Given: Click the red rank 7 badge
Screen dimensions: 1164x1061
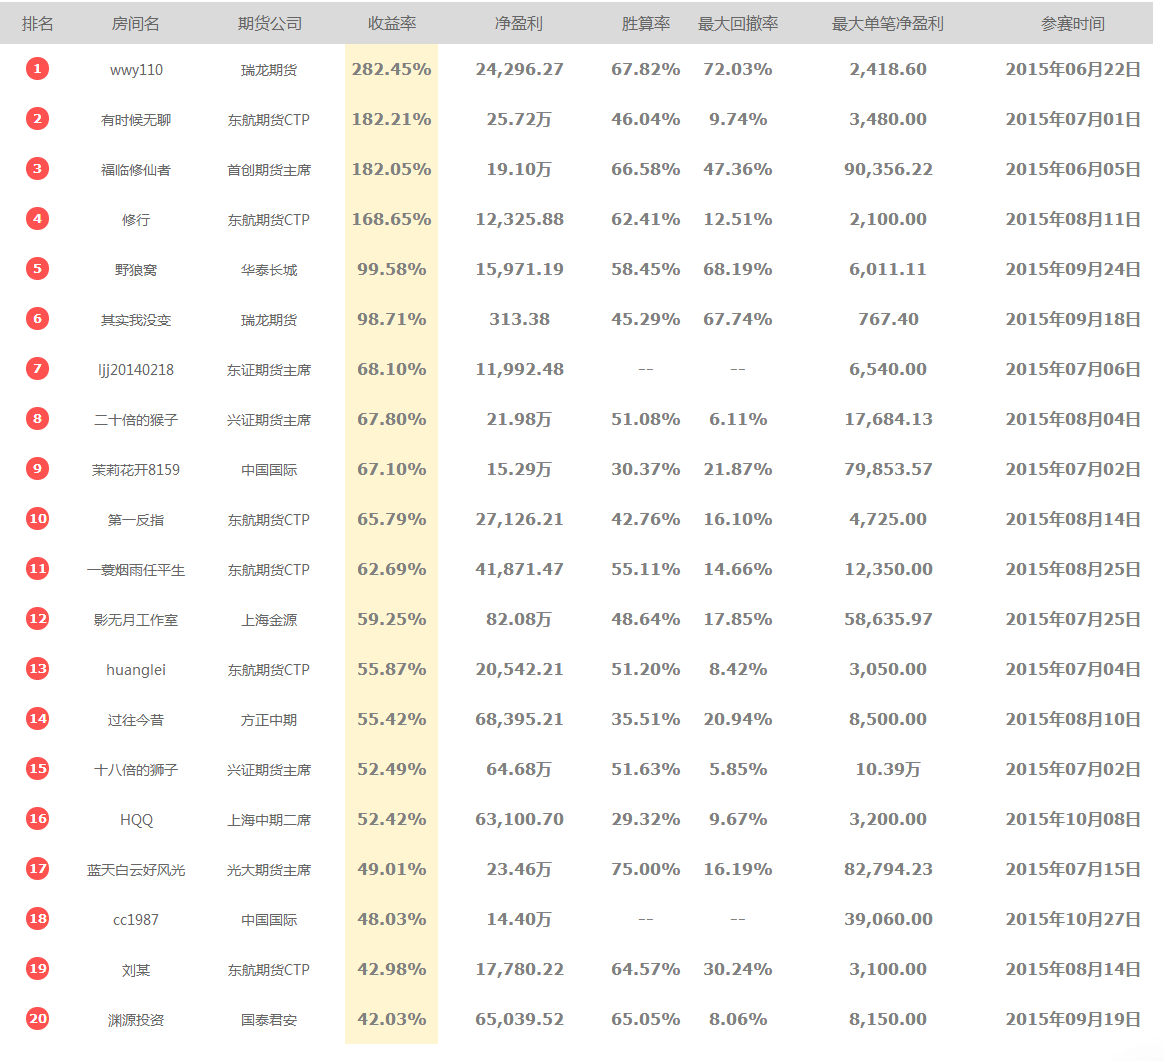Looking at the screenshot, I should coord(37,368).
